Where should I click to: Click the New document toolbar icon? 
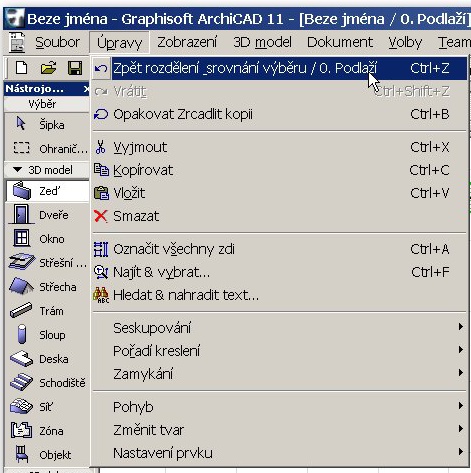pyautogui.click(x=22, y=68)
